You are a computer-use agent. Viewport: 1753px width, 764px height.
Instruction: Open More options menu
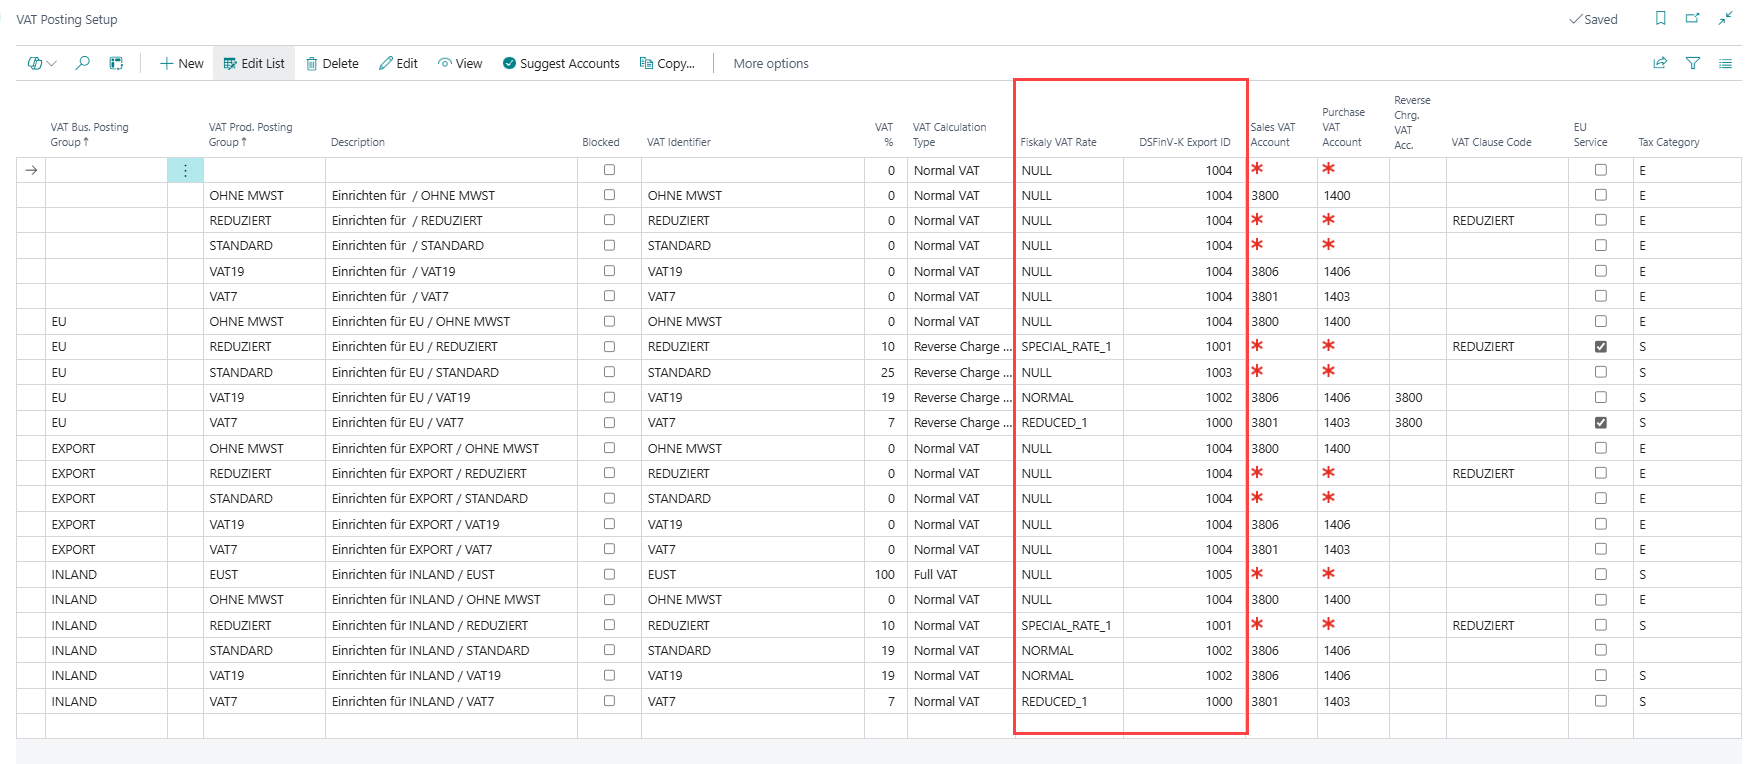click(x=770, y=63)
